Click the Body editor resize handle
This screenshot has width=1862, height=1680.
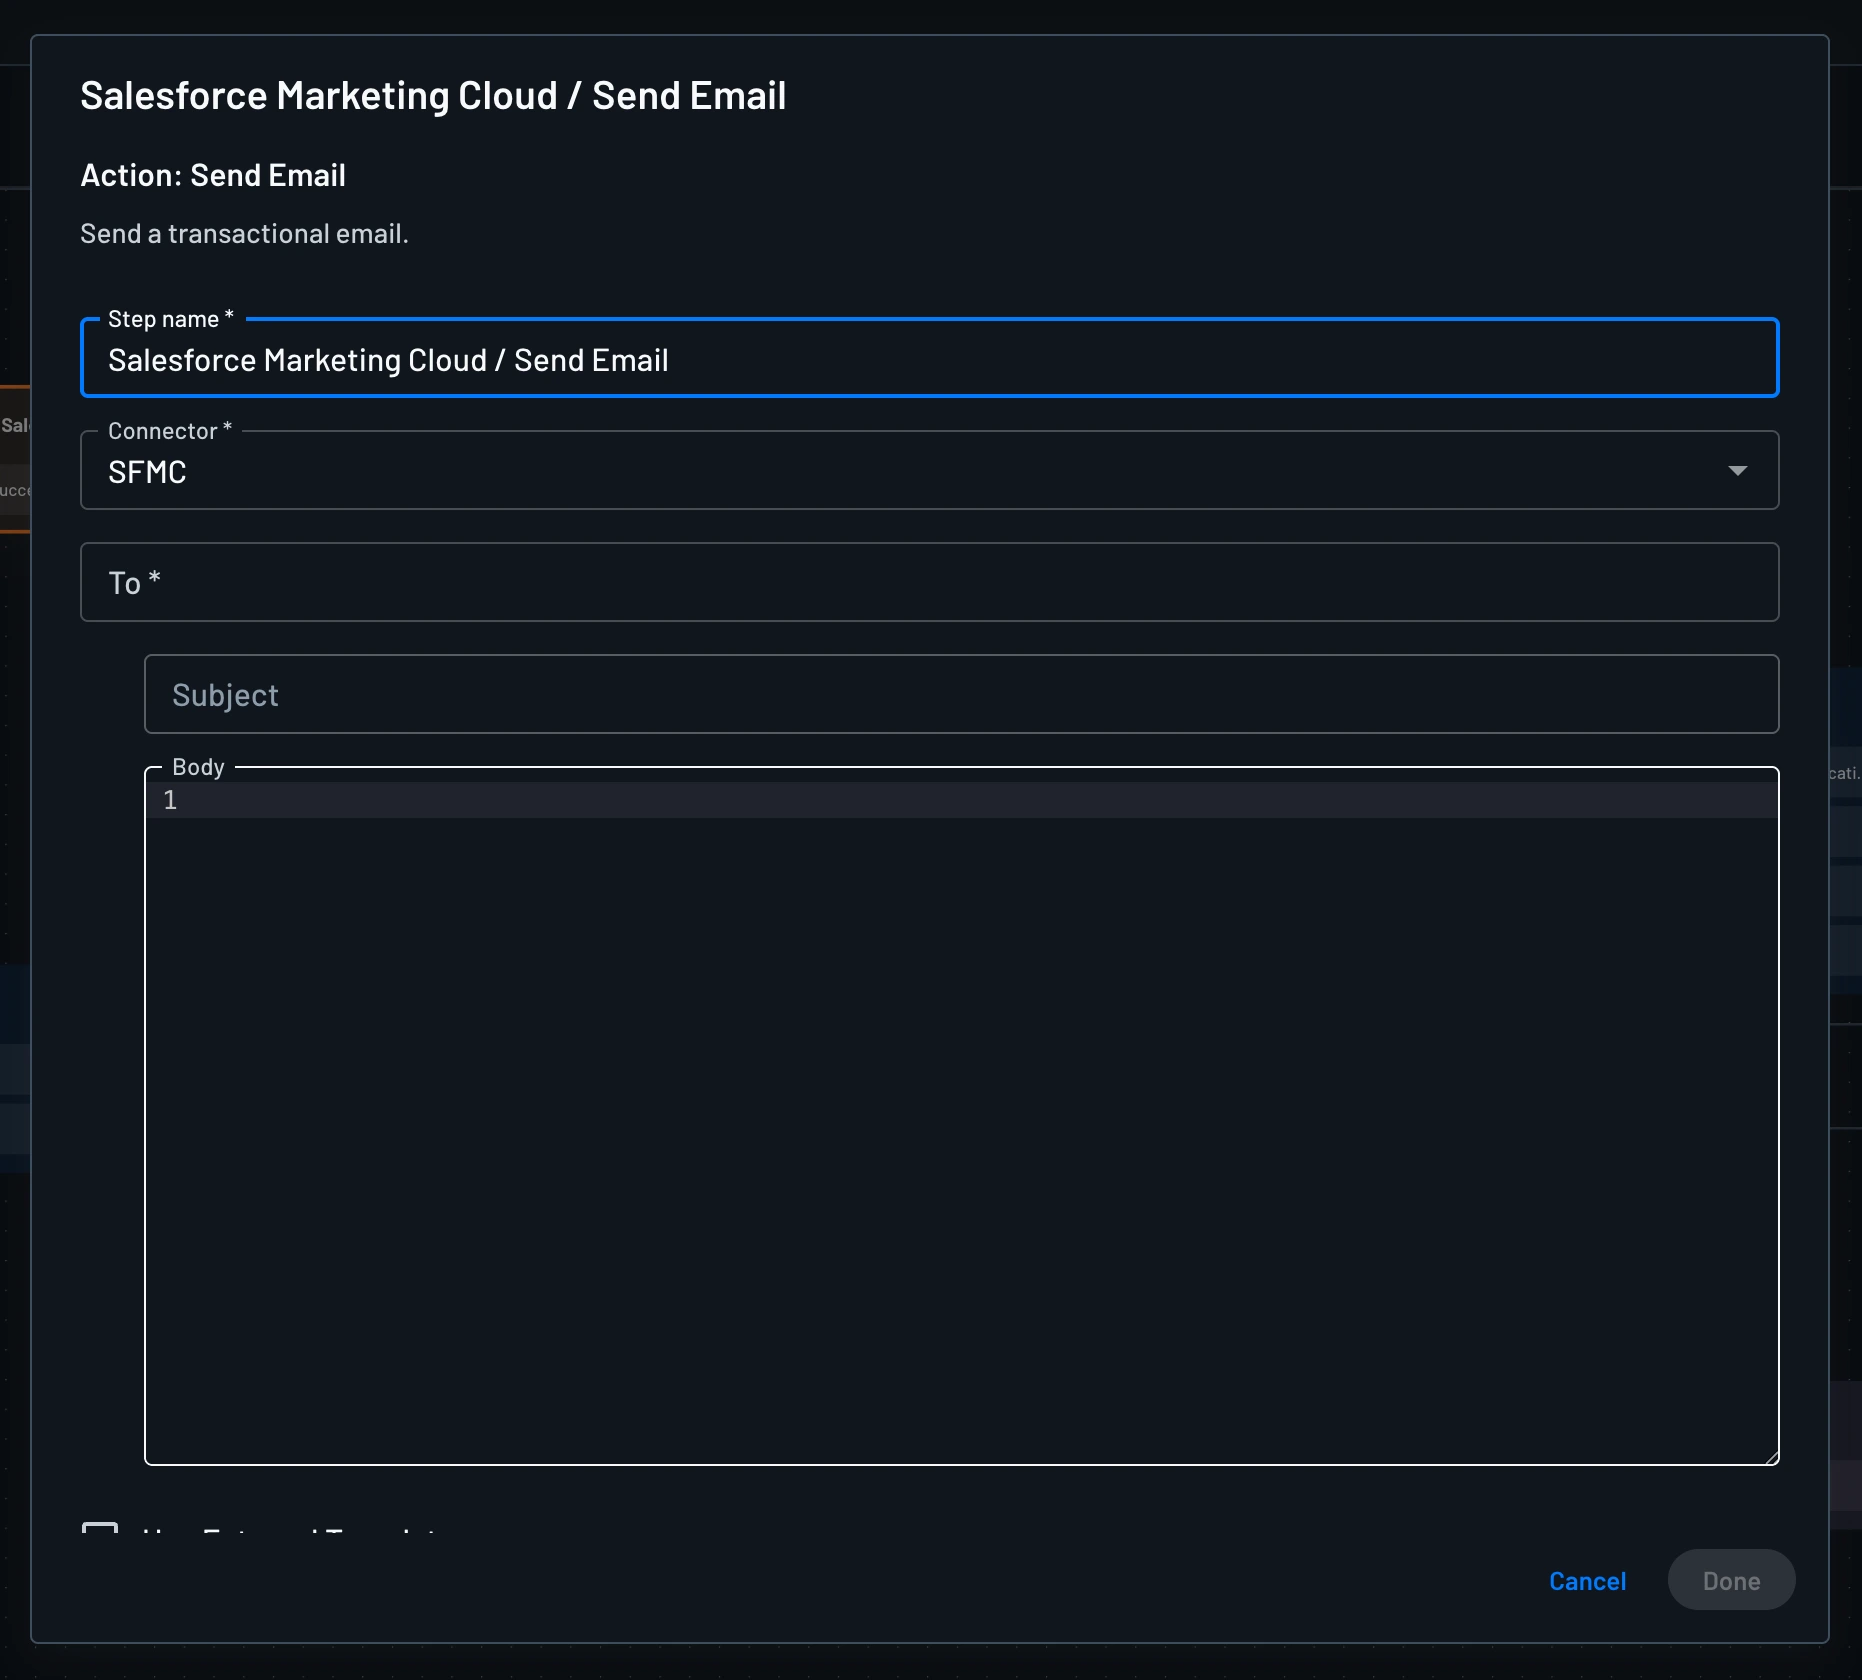pyautogui.click(x=1773, y=1456)
